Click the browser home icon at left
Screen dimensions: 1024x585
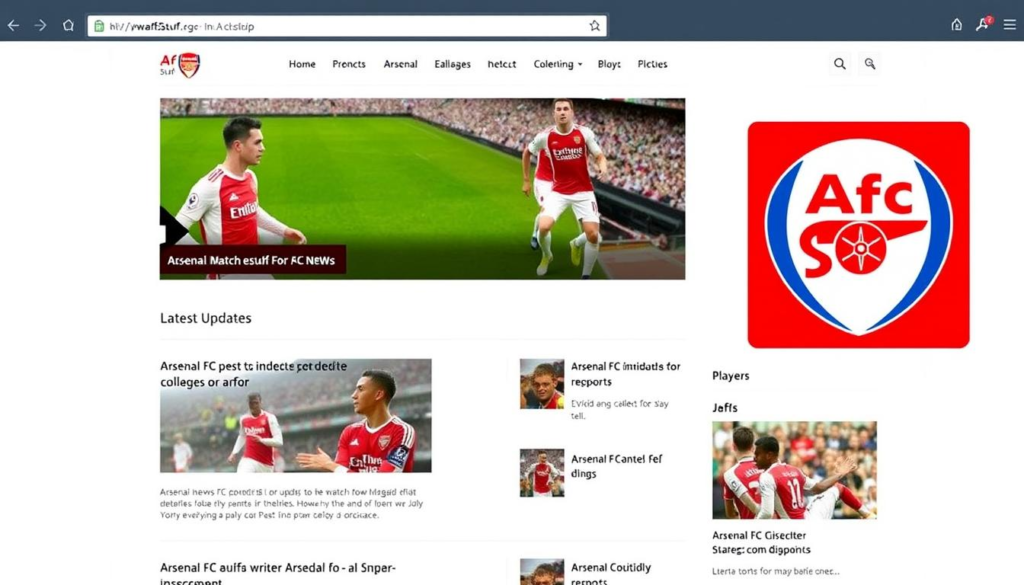(x=69, y=26)
